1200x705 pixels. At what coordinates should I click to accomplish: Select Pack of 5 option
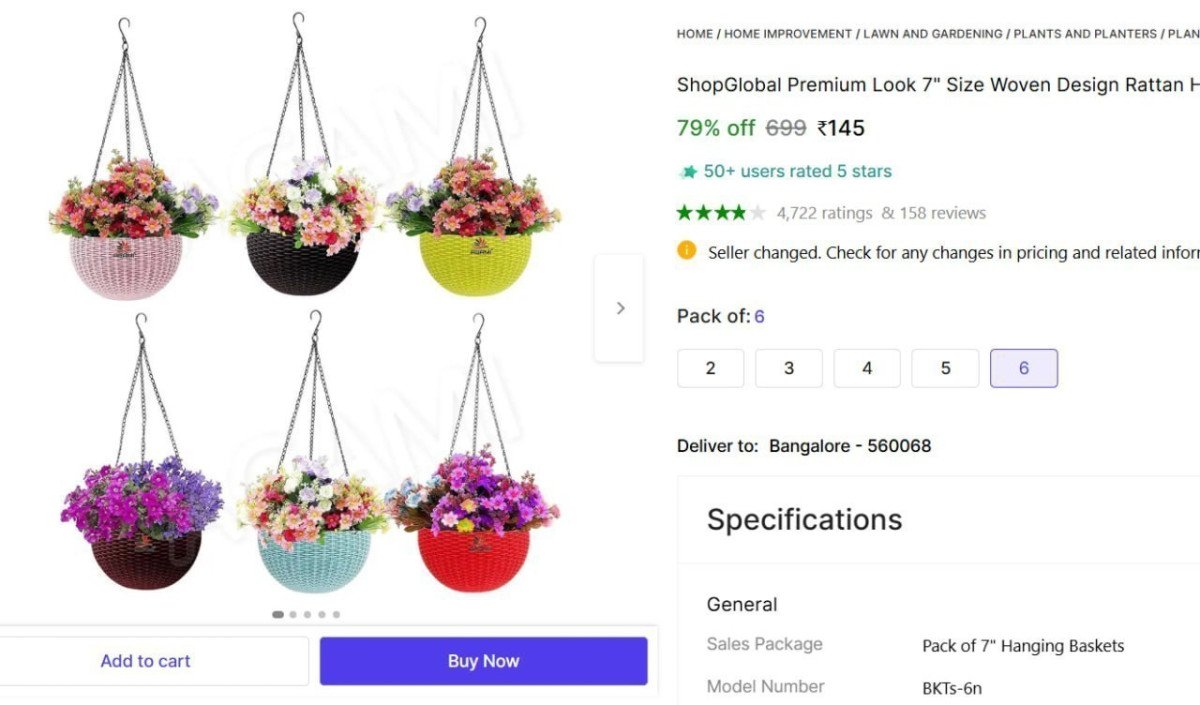(944, 368)
